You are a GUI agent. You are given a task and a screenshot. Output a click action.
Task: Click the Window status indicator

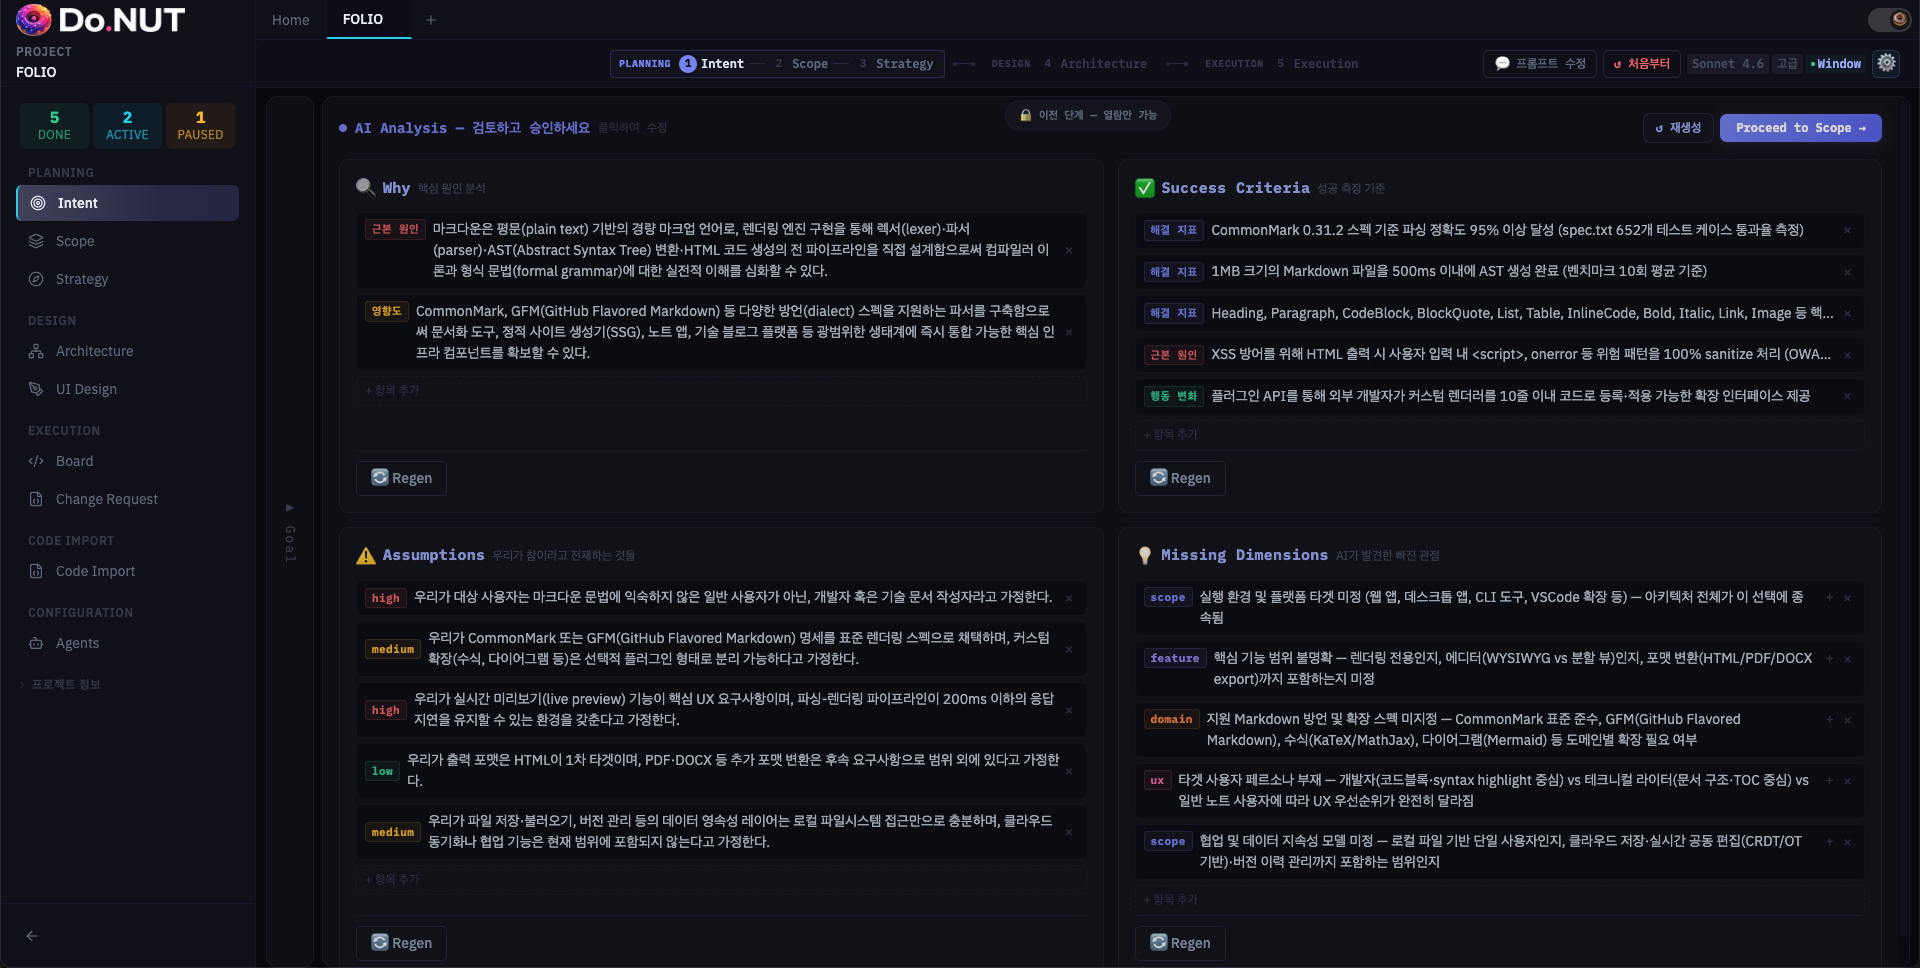click(x=1836, y=63)
